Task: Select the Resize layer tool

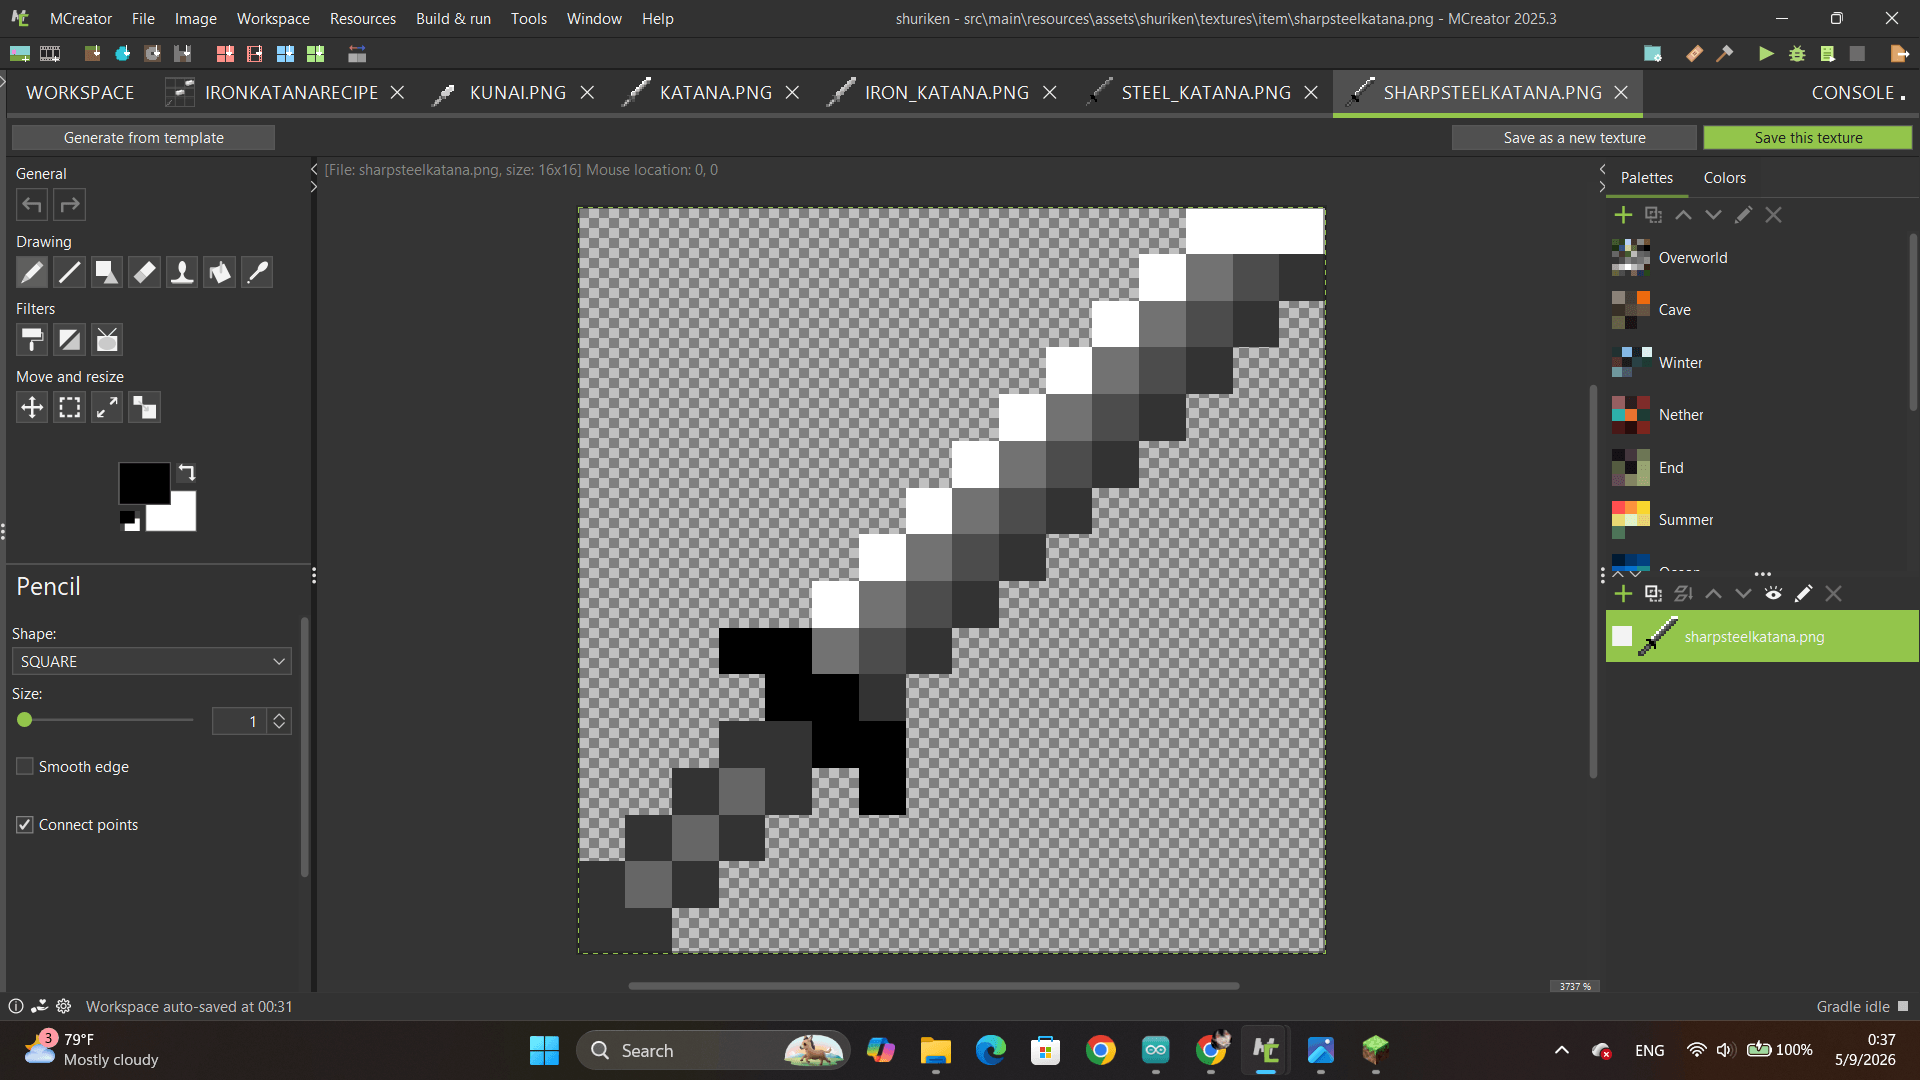Action: [107, 407]
